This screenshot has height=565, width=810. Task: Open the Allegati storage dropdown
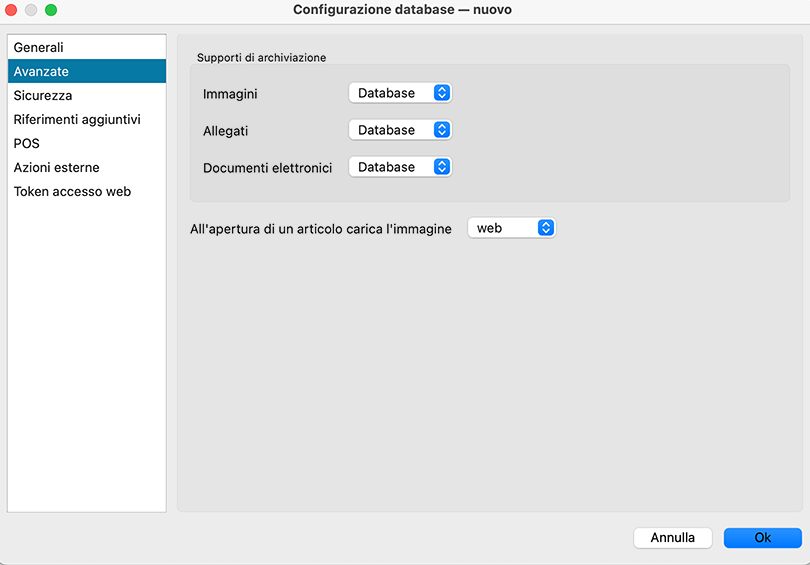(400, 130)
